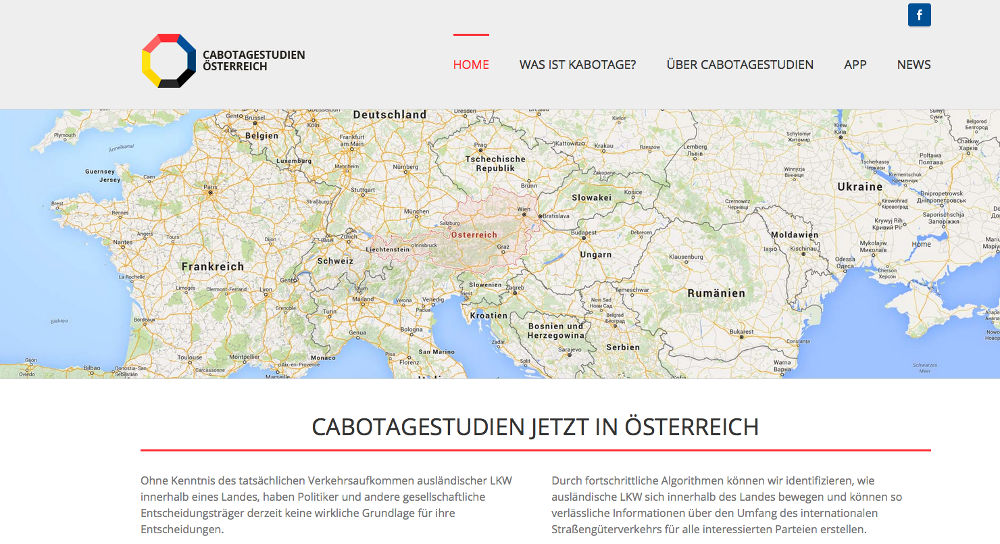Click the octagon Cabotagestudien logo
This screenshot has width=1000, height=544.
pos(168,61)
